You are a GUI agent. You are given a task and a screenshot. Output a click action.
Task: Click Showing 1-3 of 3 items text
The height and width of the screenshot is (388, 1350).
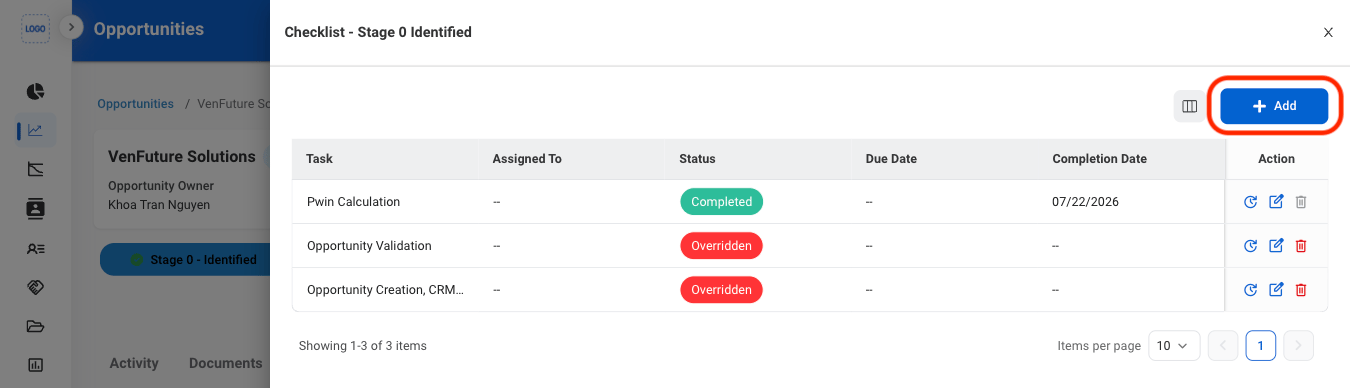363,346
